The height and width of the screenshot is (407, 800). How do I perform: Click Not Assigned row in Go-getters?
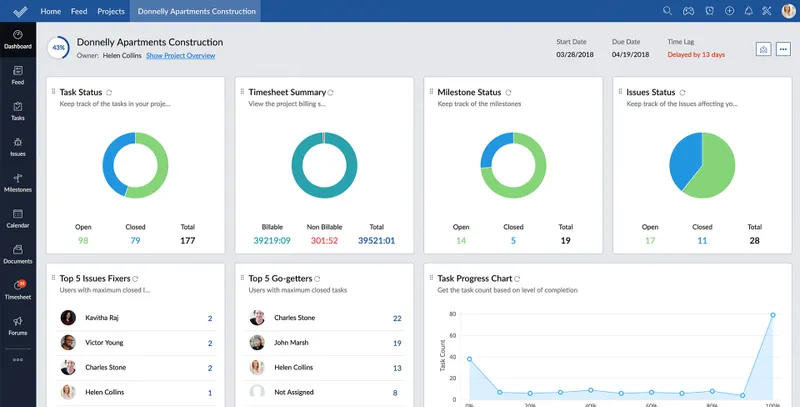coord(324,392)
